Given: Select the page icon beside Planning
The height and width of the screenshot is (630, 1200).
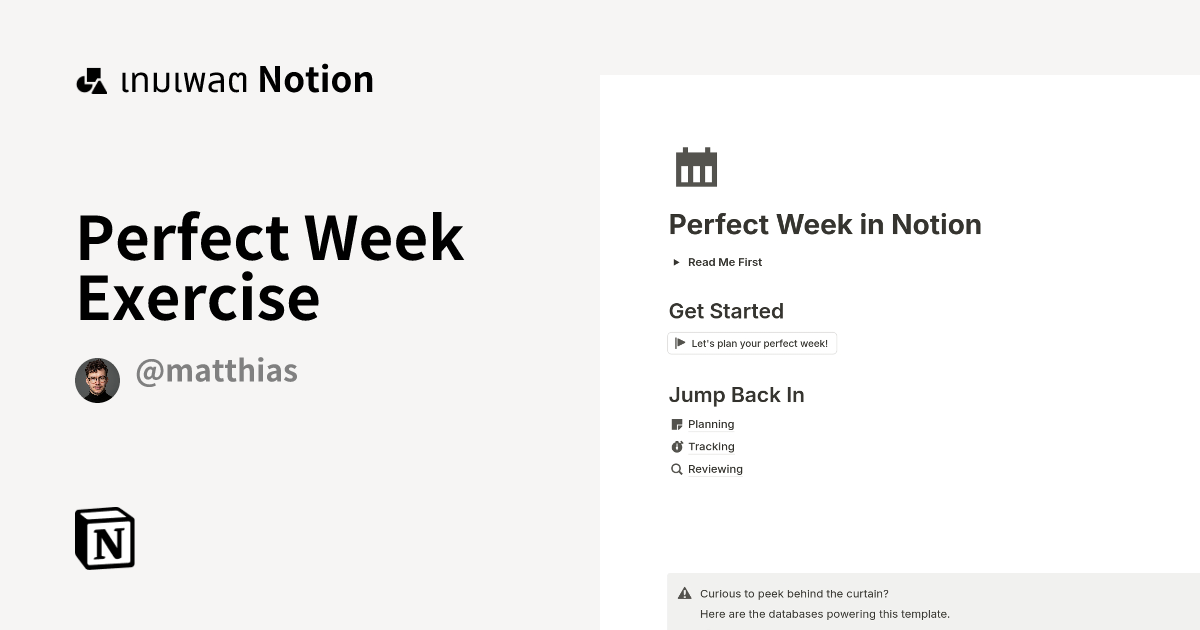Looking at the screenshot, I should (x=676, y=423).
